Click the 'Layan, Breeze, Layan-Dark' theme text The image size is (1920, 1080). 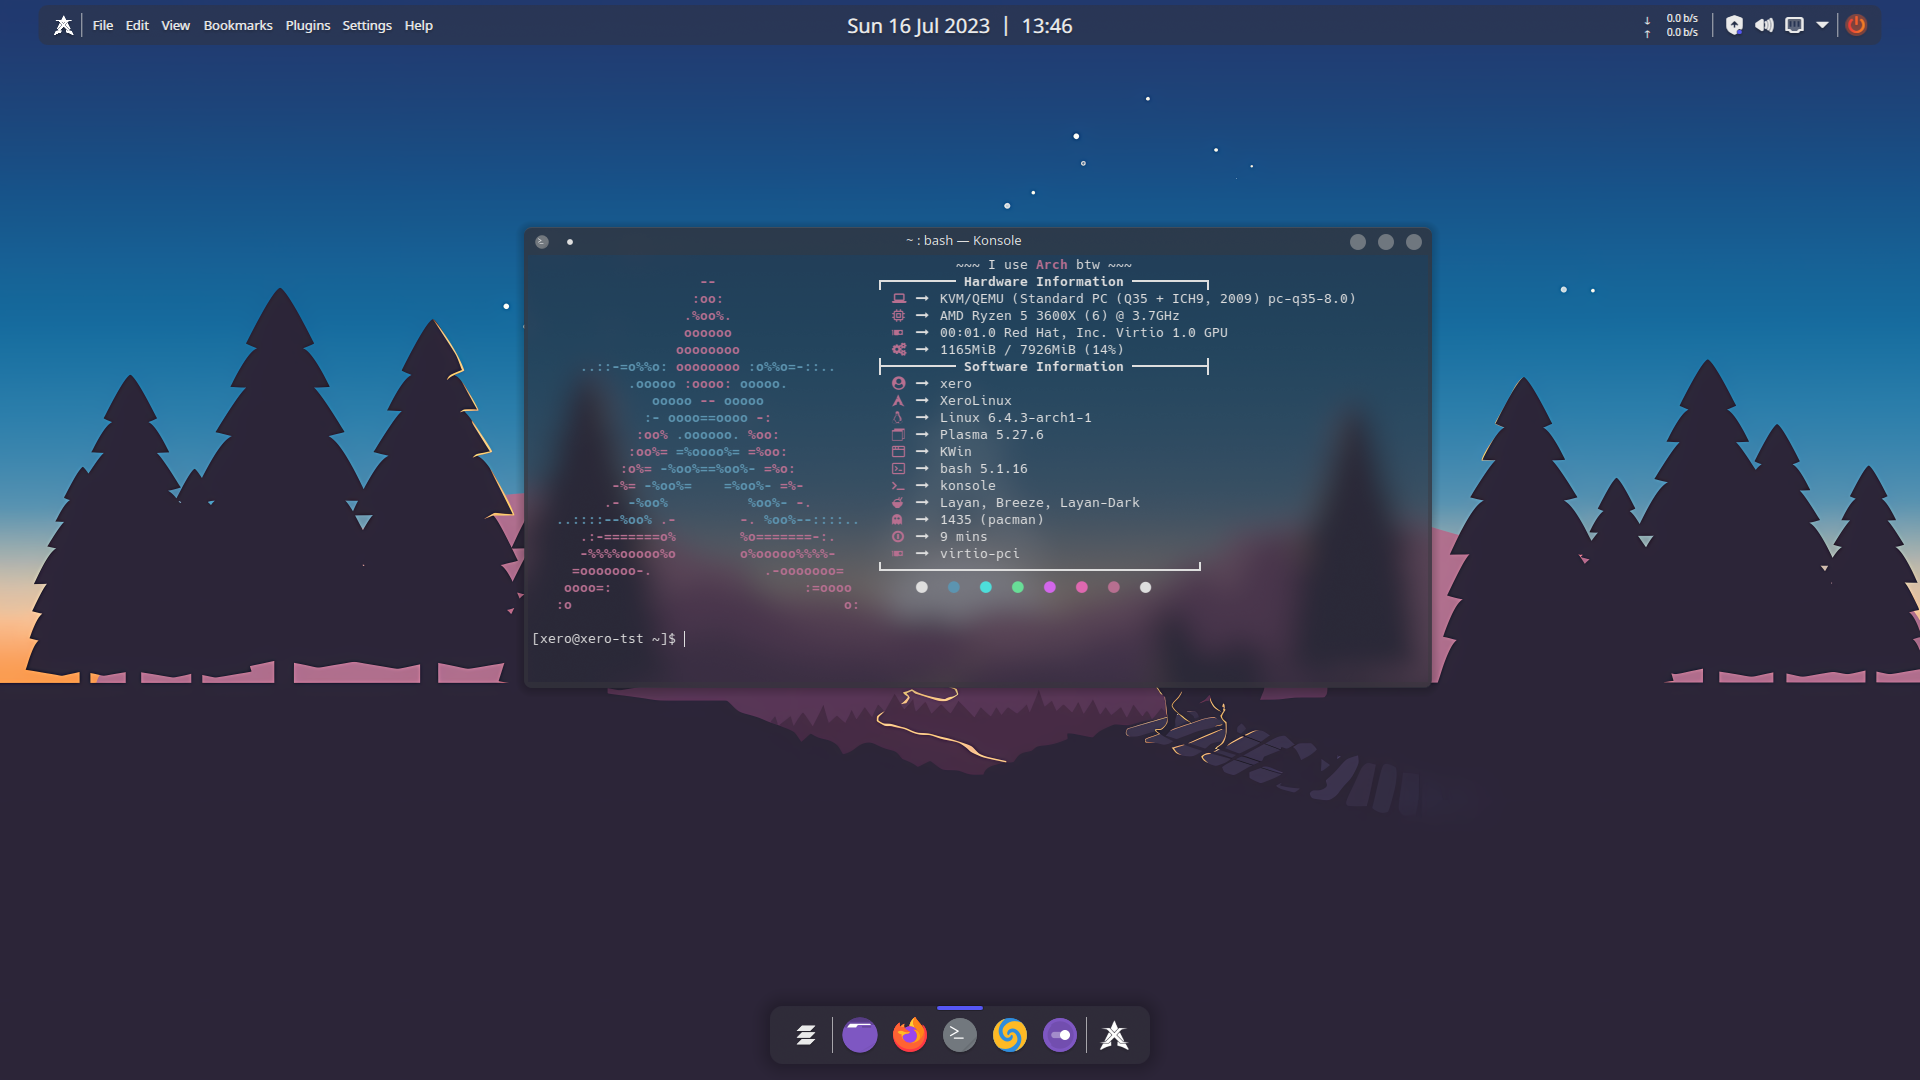coord(1039,503)
